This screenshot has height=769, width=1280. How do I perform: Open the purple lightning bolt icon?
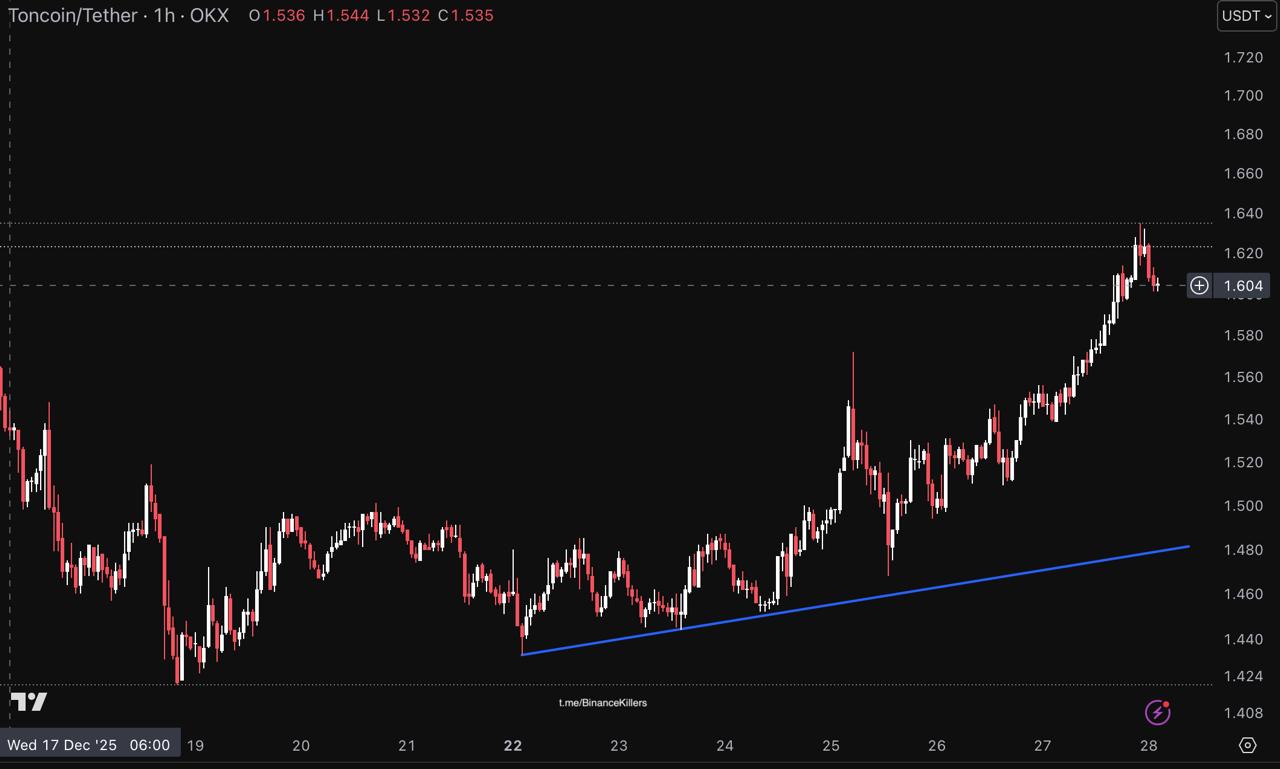tap(1157, 712)
